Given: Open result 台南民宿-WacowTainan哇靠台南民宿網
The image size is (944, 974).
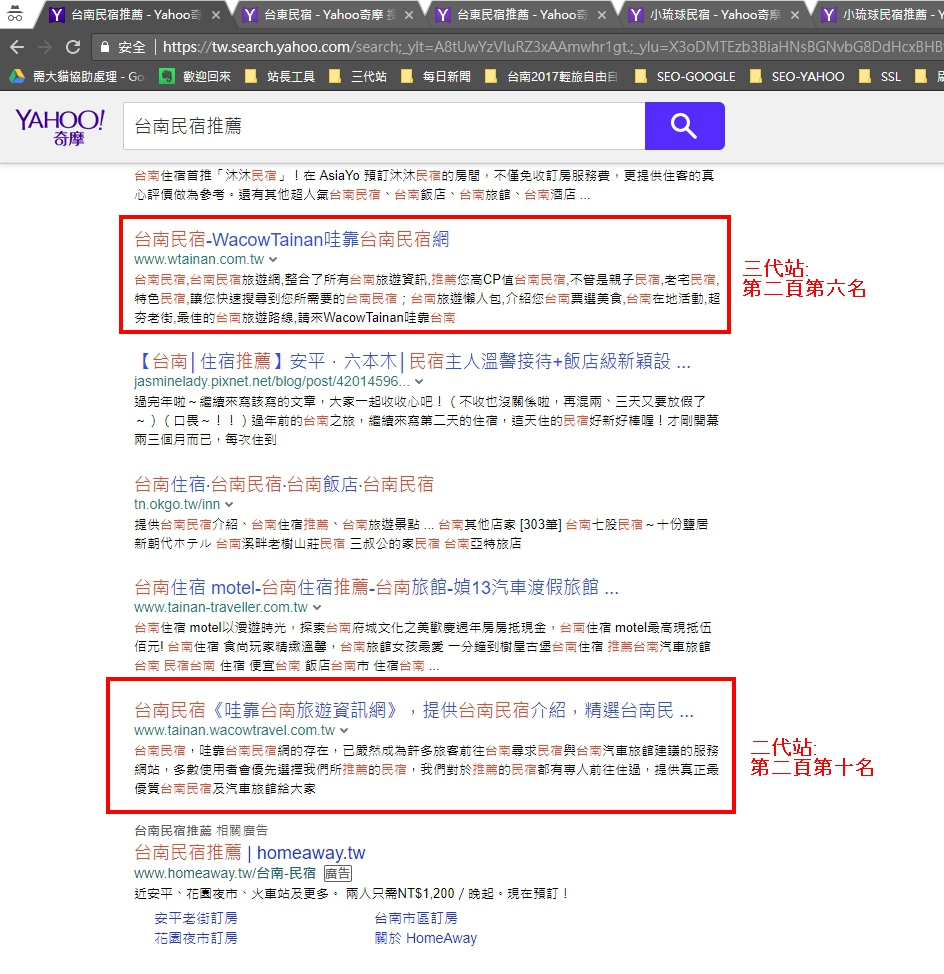Looking at the screenshot, I should tap(291, 239).
